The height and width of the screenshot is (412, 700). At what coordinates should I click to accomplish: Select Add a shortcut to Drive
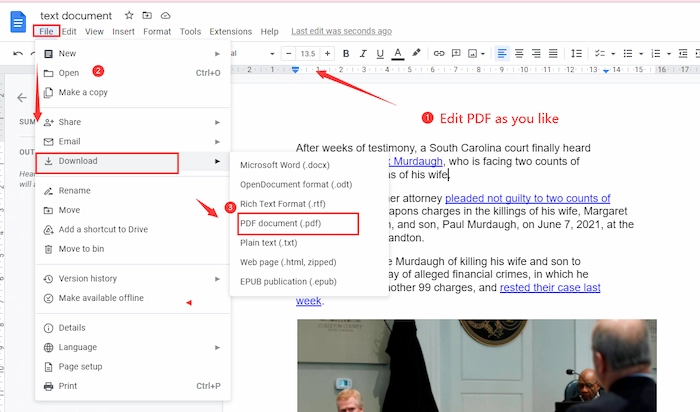pos(133,229)
